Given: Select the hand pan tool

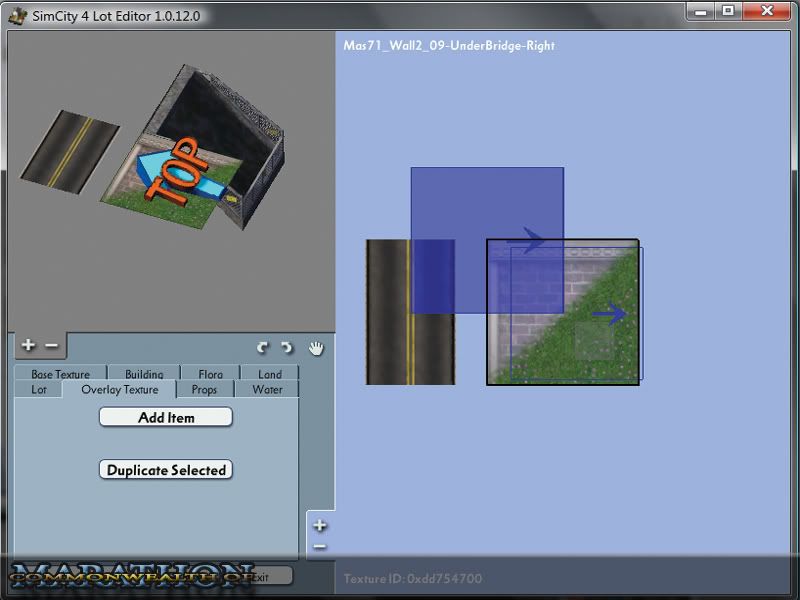Looking at the screenshot, I should [x=316, y=347].
